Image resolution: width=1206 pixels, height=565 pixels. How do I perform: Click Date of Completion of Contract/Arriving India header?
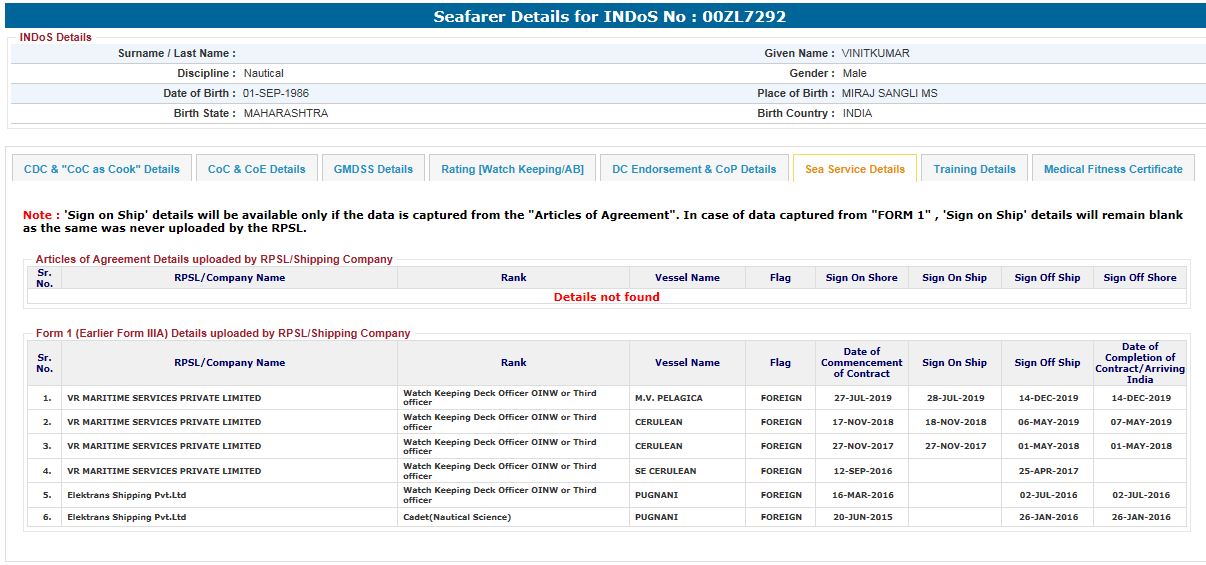[x=1139, y=363]
